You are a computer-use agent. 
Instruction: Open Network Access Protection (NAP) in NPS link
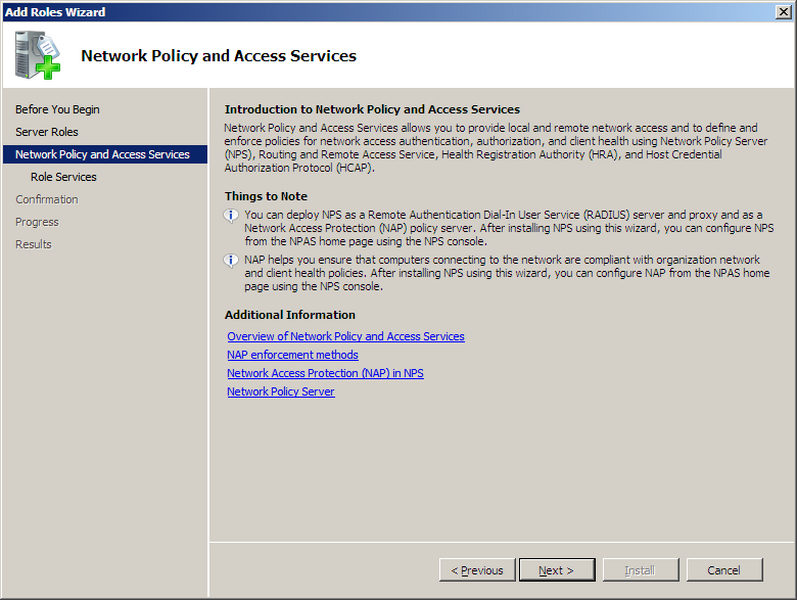click(x=325, y=373)
